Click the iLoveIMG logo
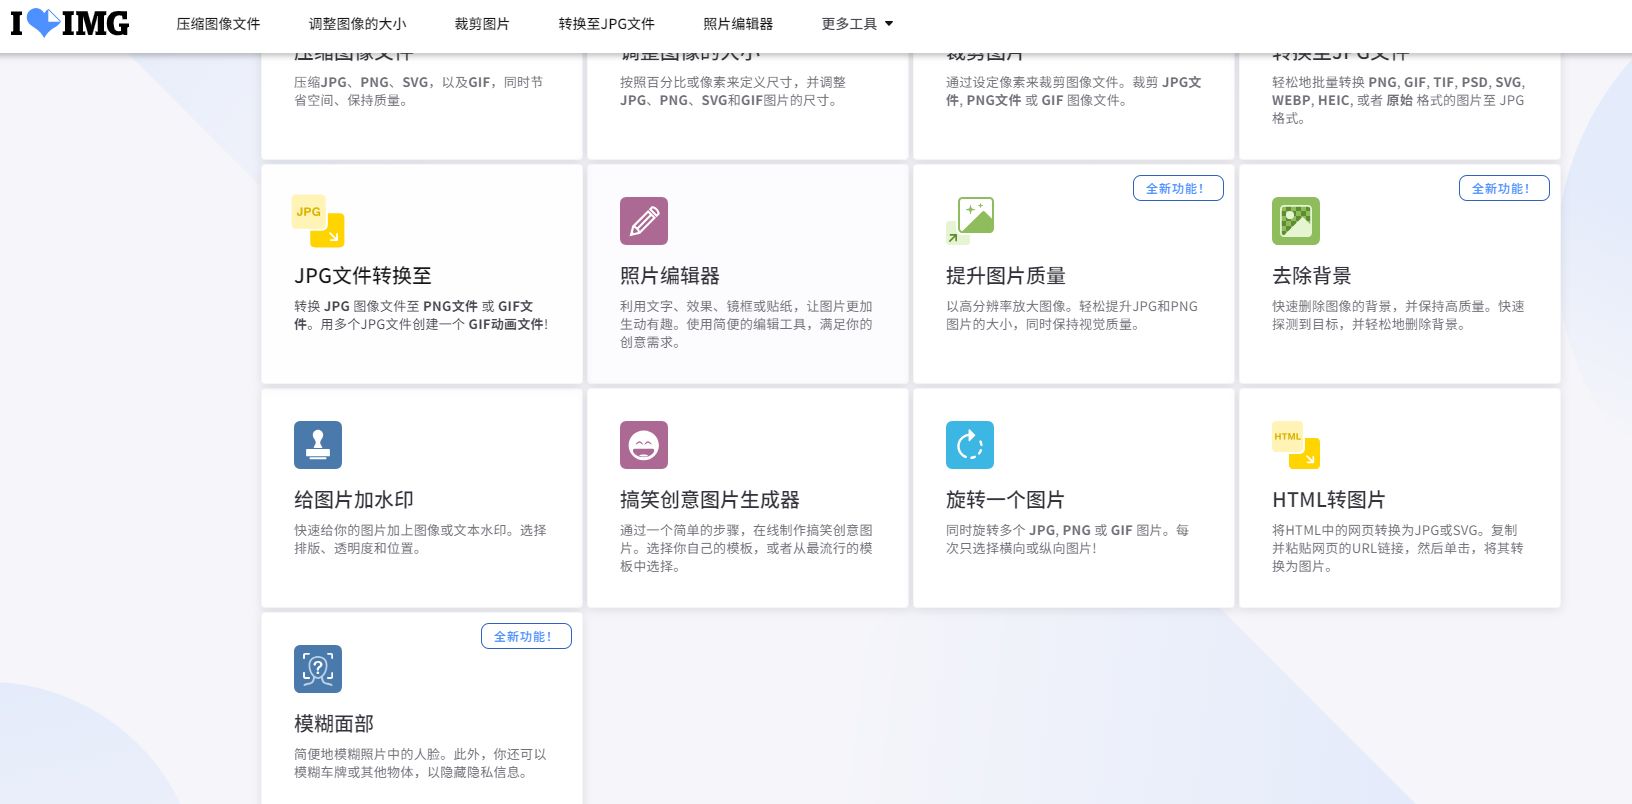Screen dimensions: 1632x804 click(70, 23)
